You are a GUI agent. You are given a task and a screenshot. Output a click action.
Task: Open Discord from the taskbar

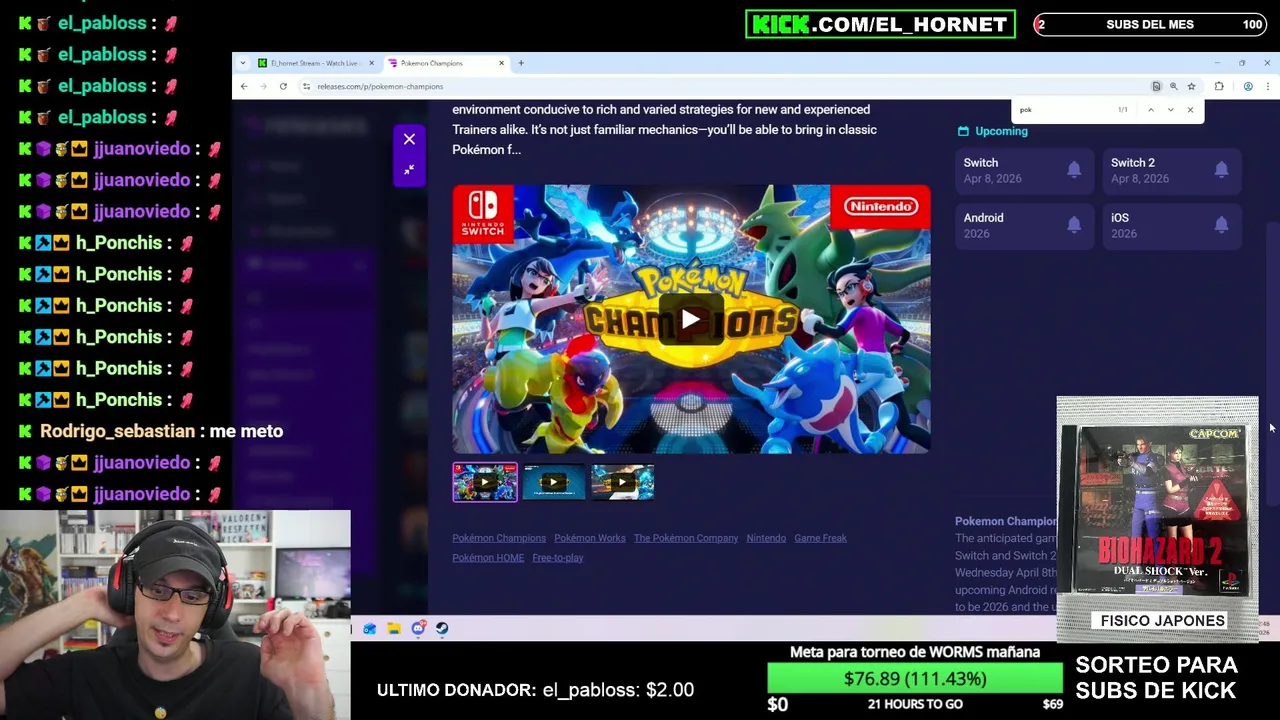[418, 628]
